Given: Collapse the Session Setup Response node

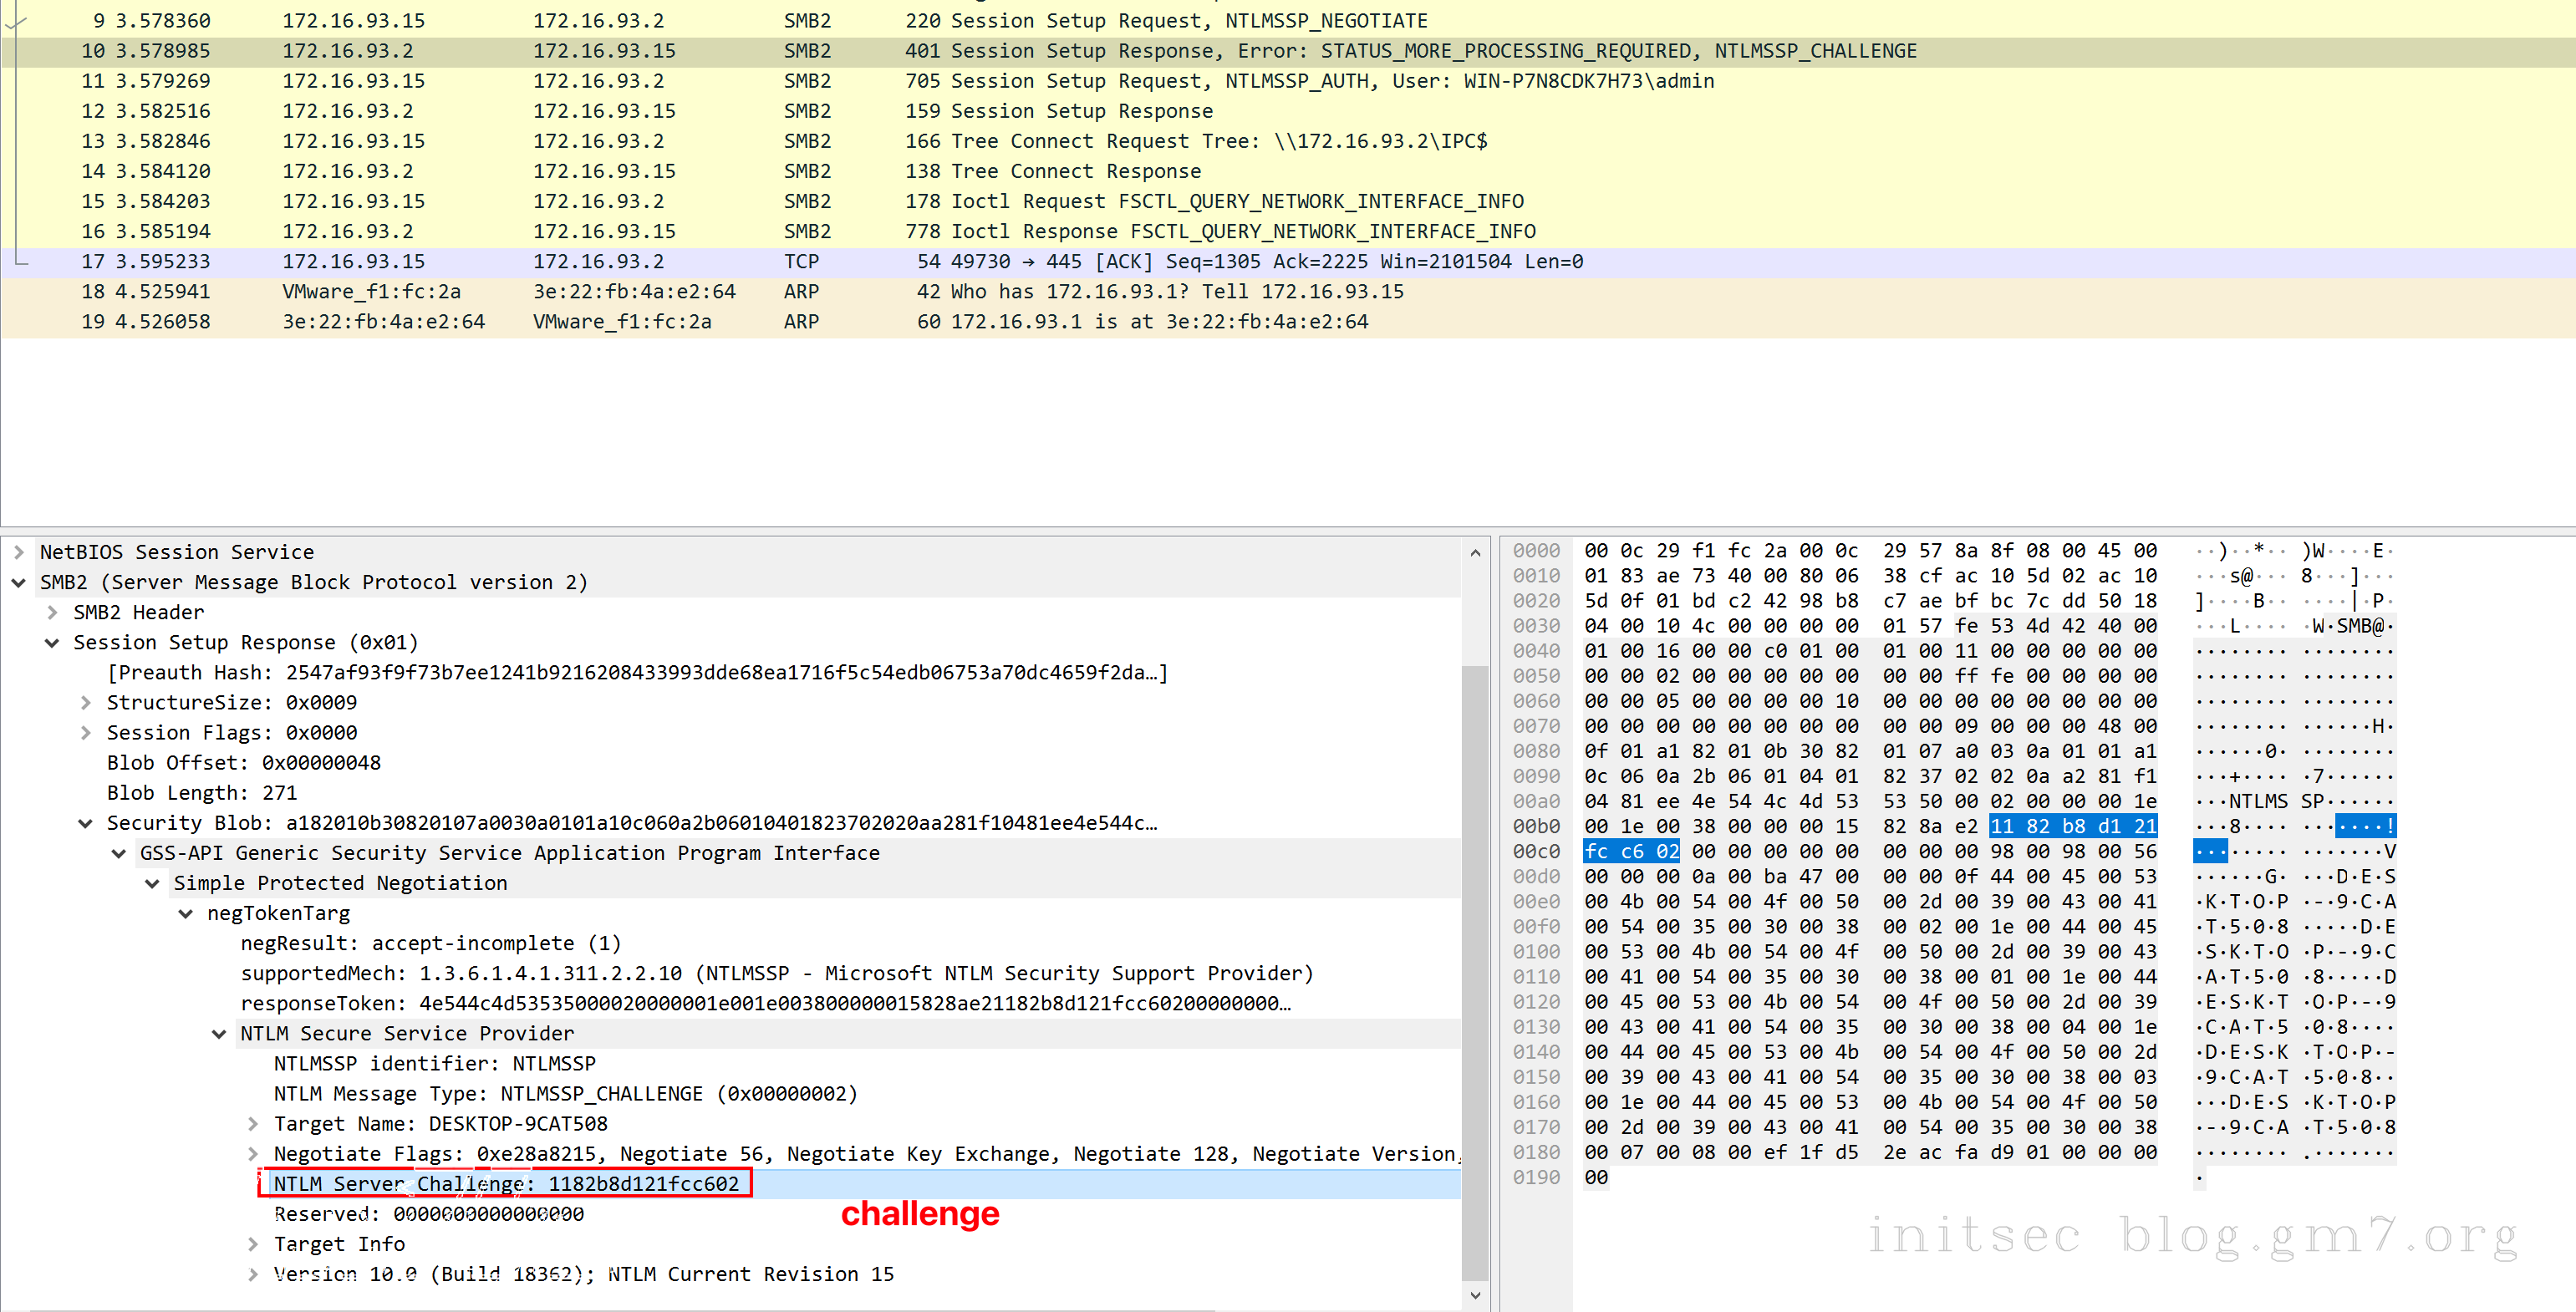Looking at the screenshot, I should tap(52, 642).
